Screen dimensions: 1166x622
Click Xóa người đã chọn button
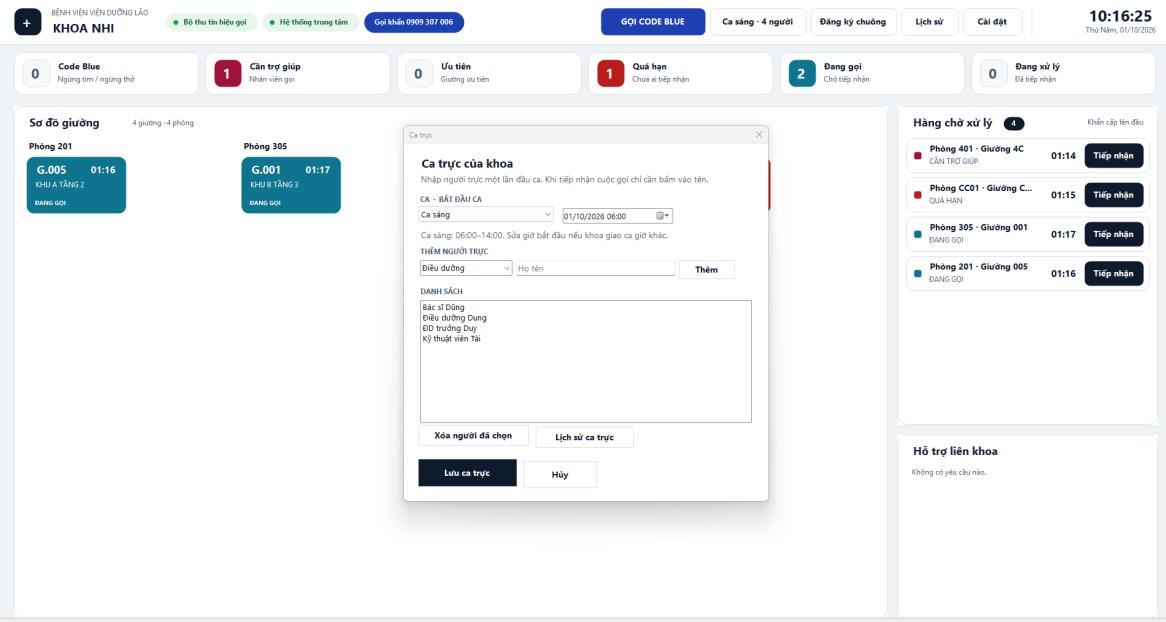pos(474,436)
